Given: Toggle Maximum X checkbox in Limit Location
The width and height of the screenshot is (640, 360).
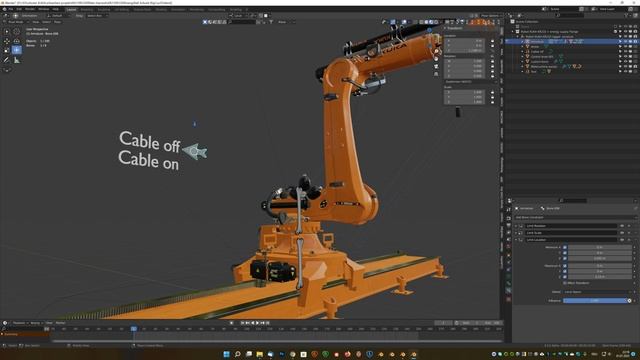Looking at the screenshot, I should click(x=565, y=266).
